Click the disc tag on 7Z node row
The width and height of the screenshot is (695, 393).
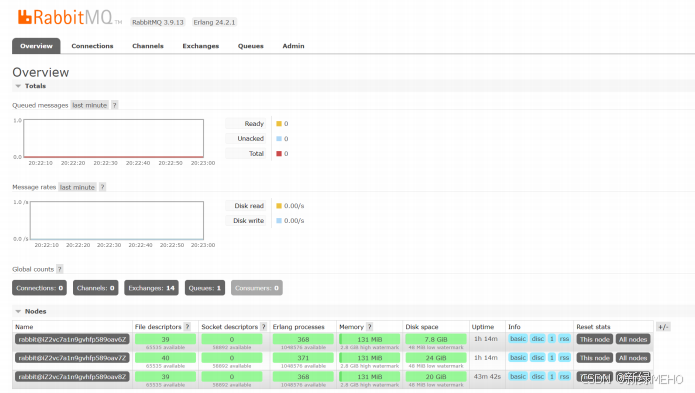click(538, 358)
